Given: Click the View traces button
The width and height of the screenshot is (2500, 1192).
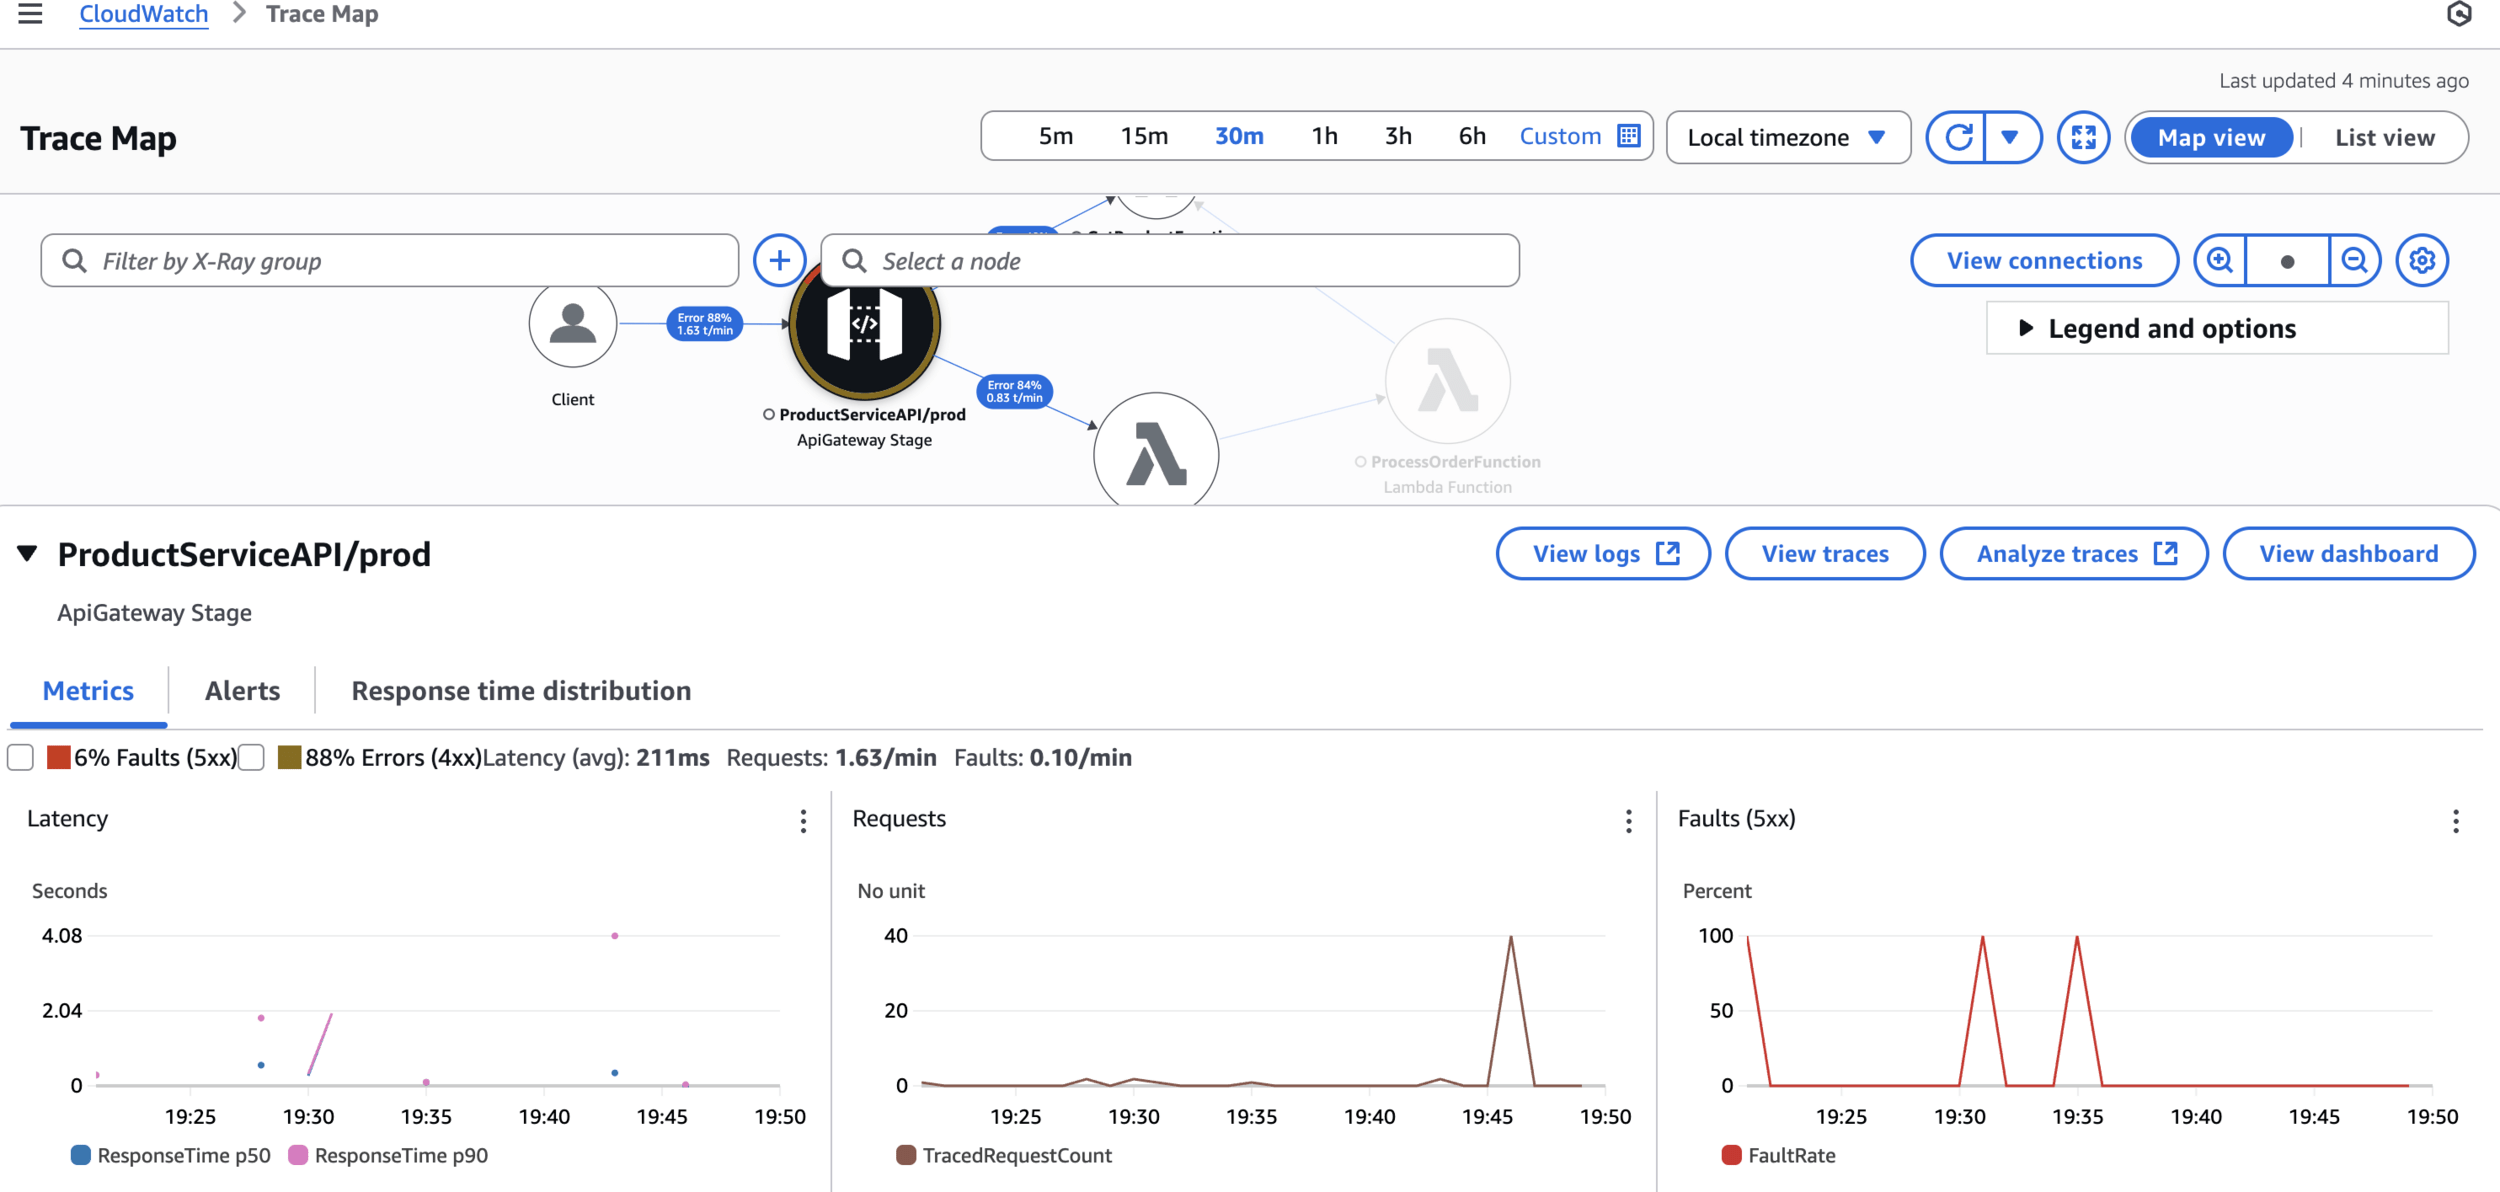Looking at the screenshot, I should [1824, 554].
